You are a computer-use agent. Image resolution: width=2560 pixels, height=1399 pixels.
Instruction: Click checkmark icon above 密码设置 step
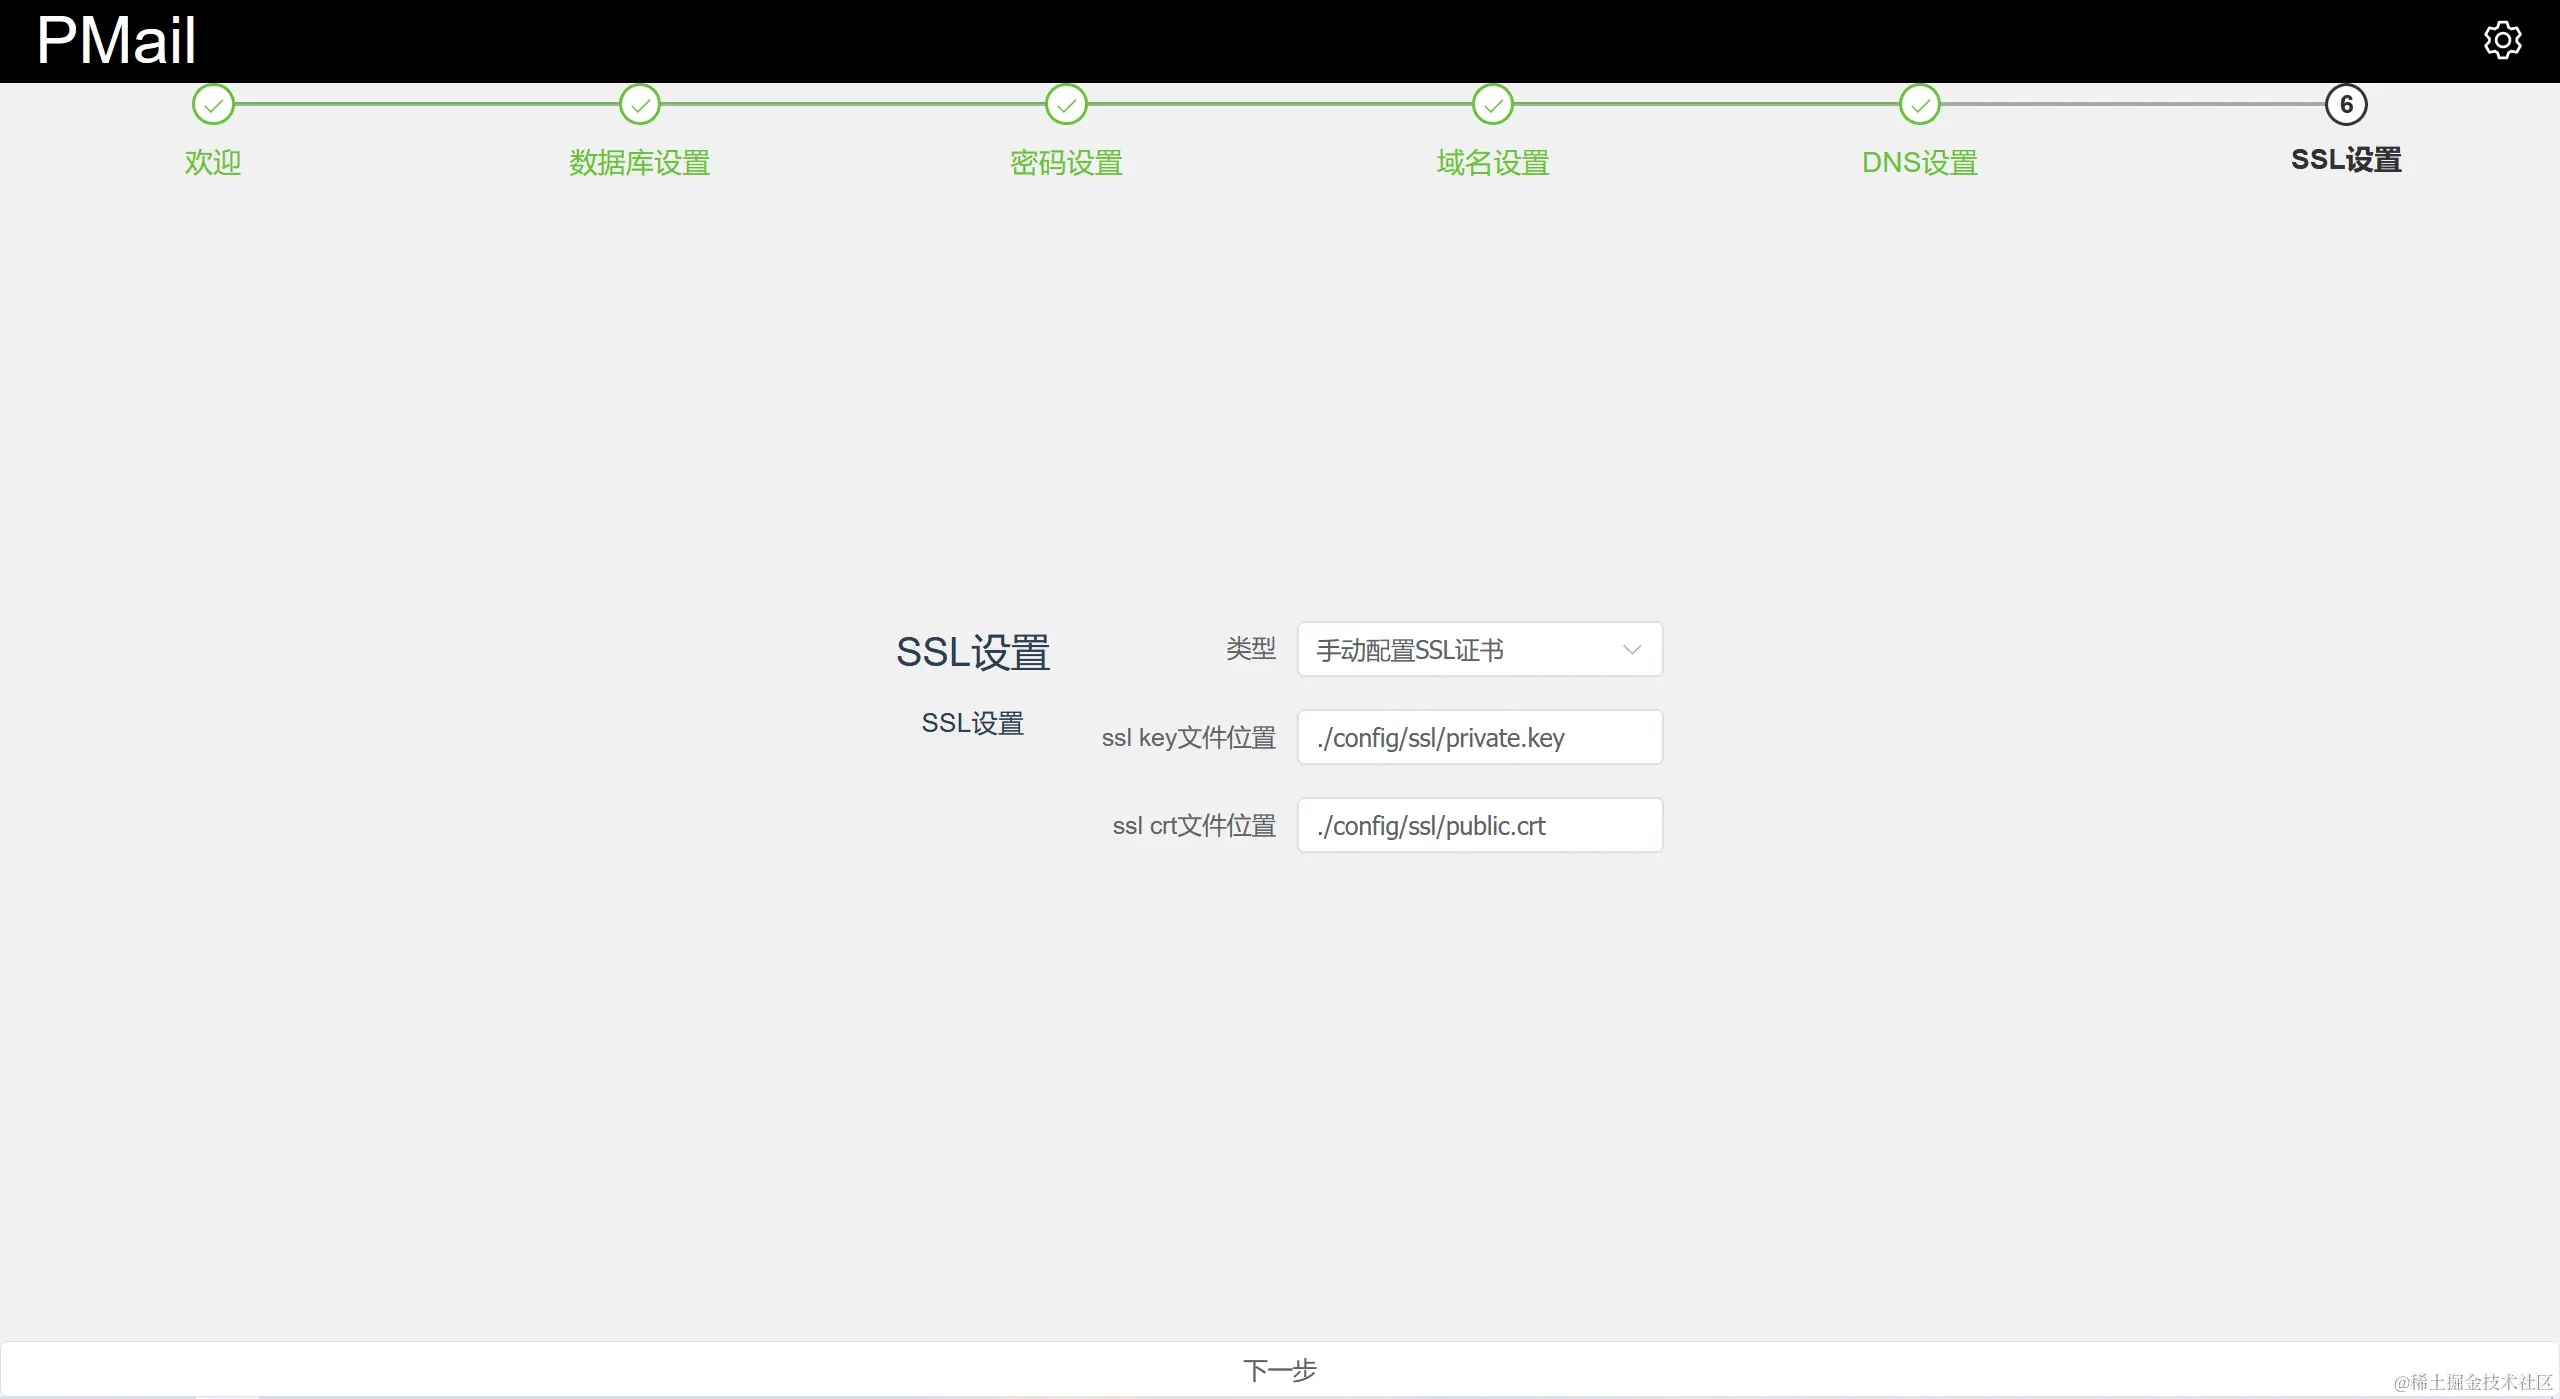(x=1066, y=104)
